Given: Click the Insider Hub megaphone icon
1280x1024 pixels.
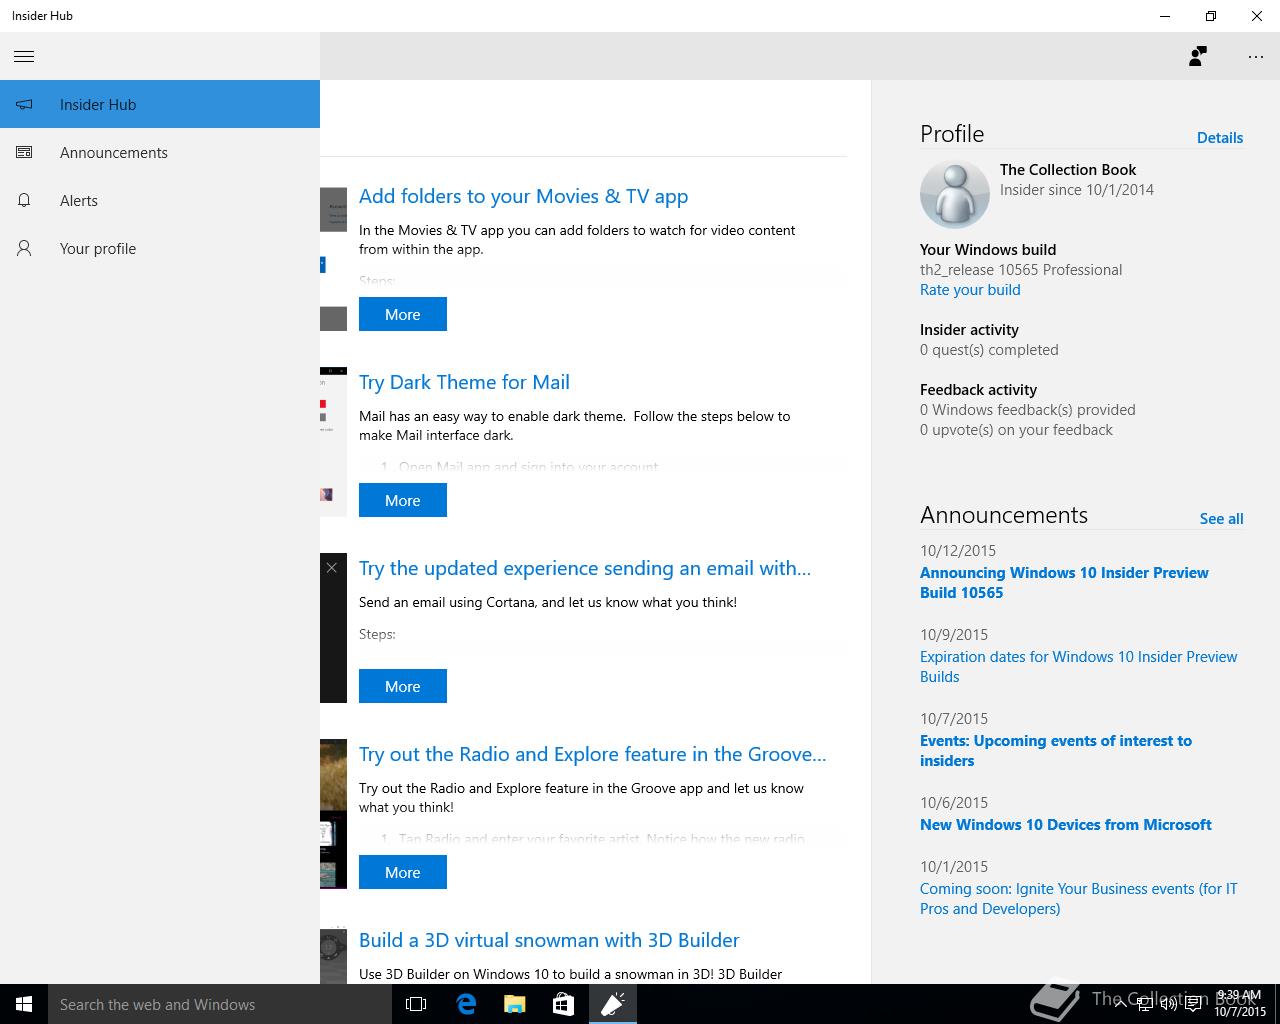Looking at the screenshot, I should pos(24,105).
